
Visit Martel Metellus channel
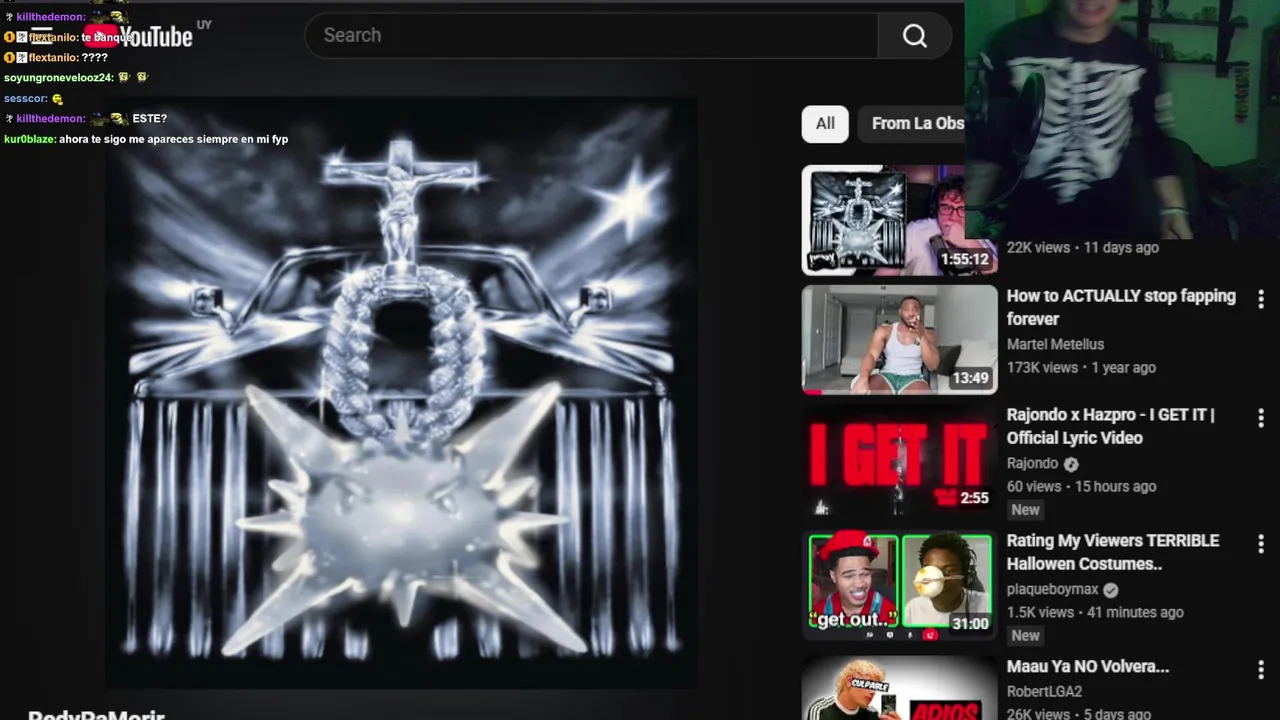(1055, 344)
